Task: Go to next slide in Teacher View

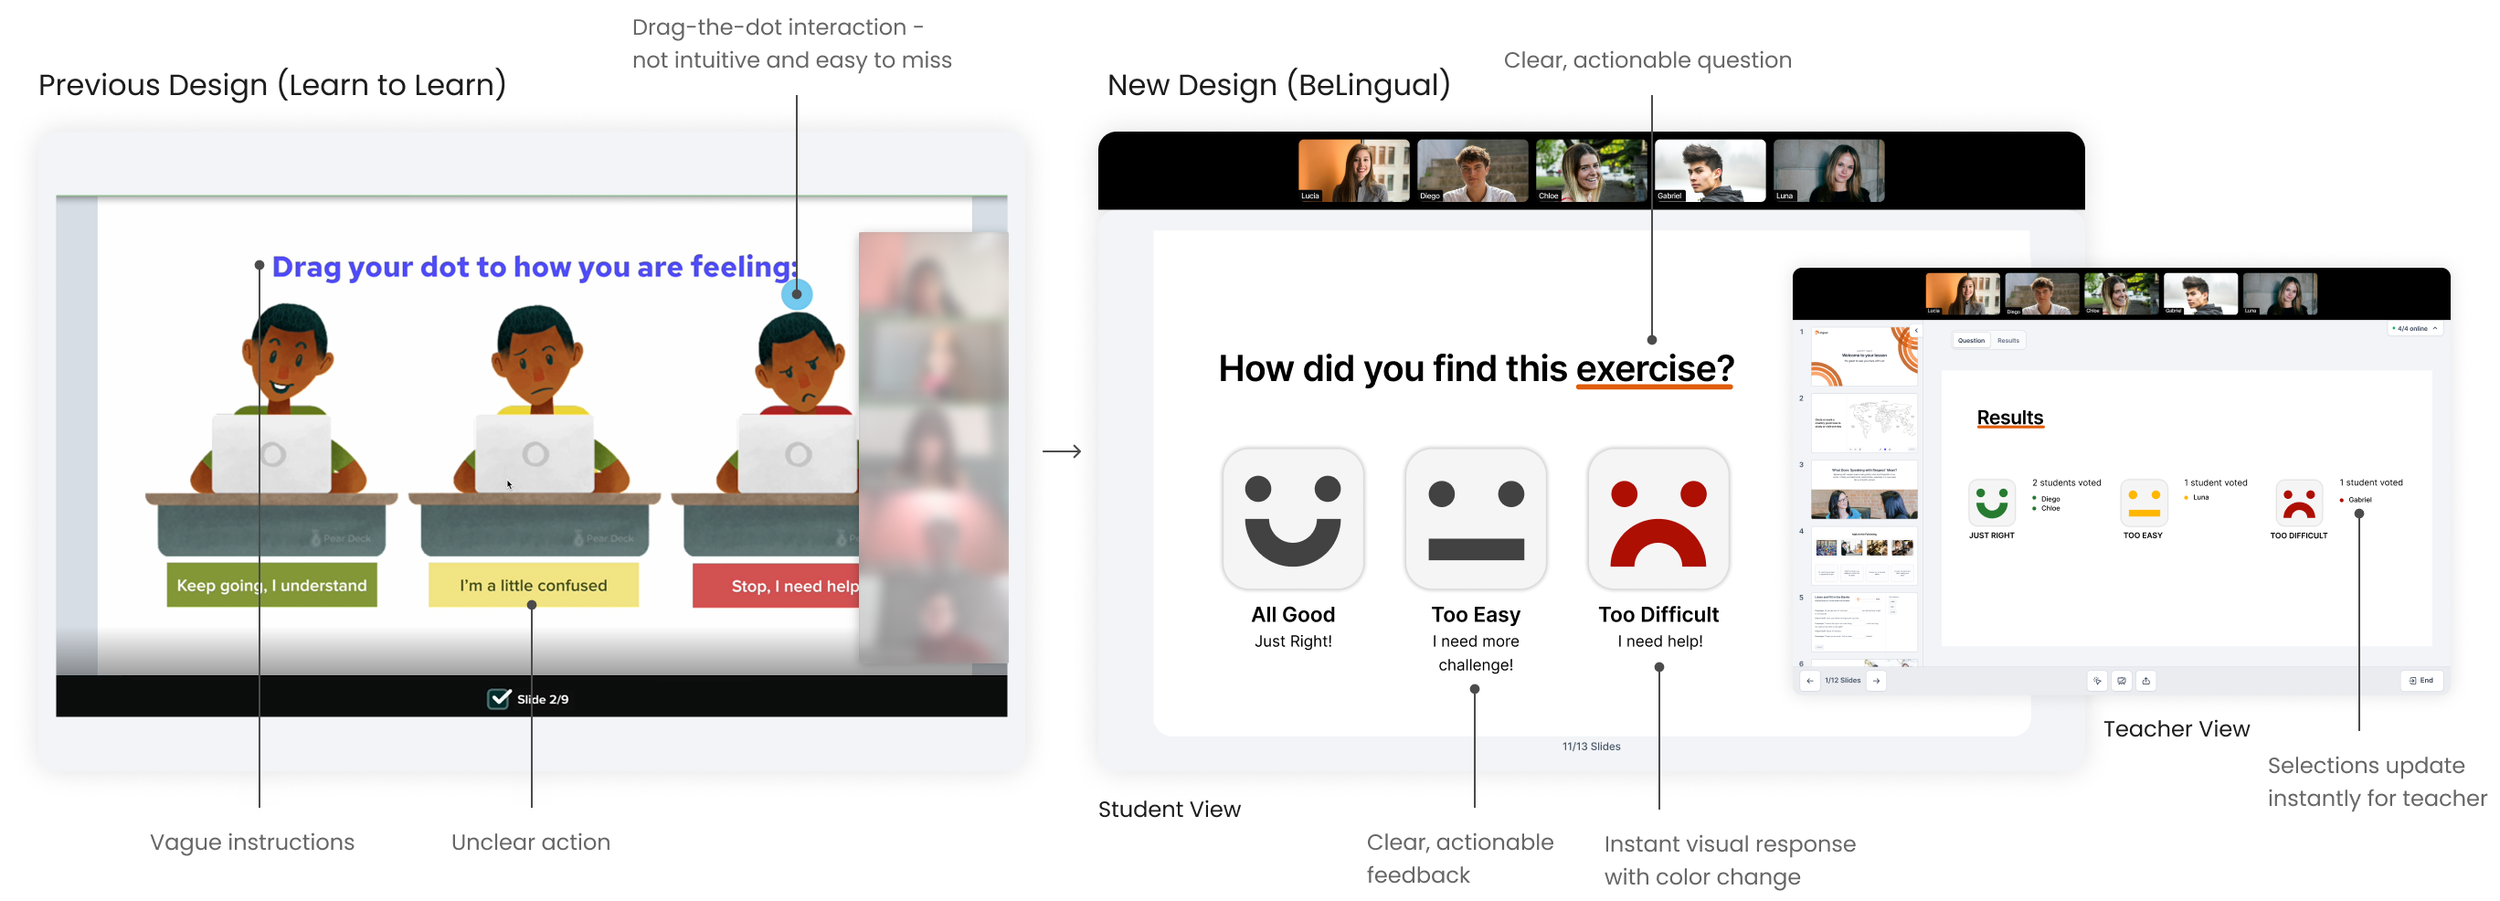Action: pos(1876,681)
